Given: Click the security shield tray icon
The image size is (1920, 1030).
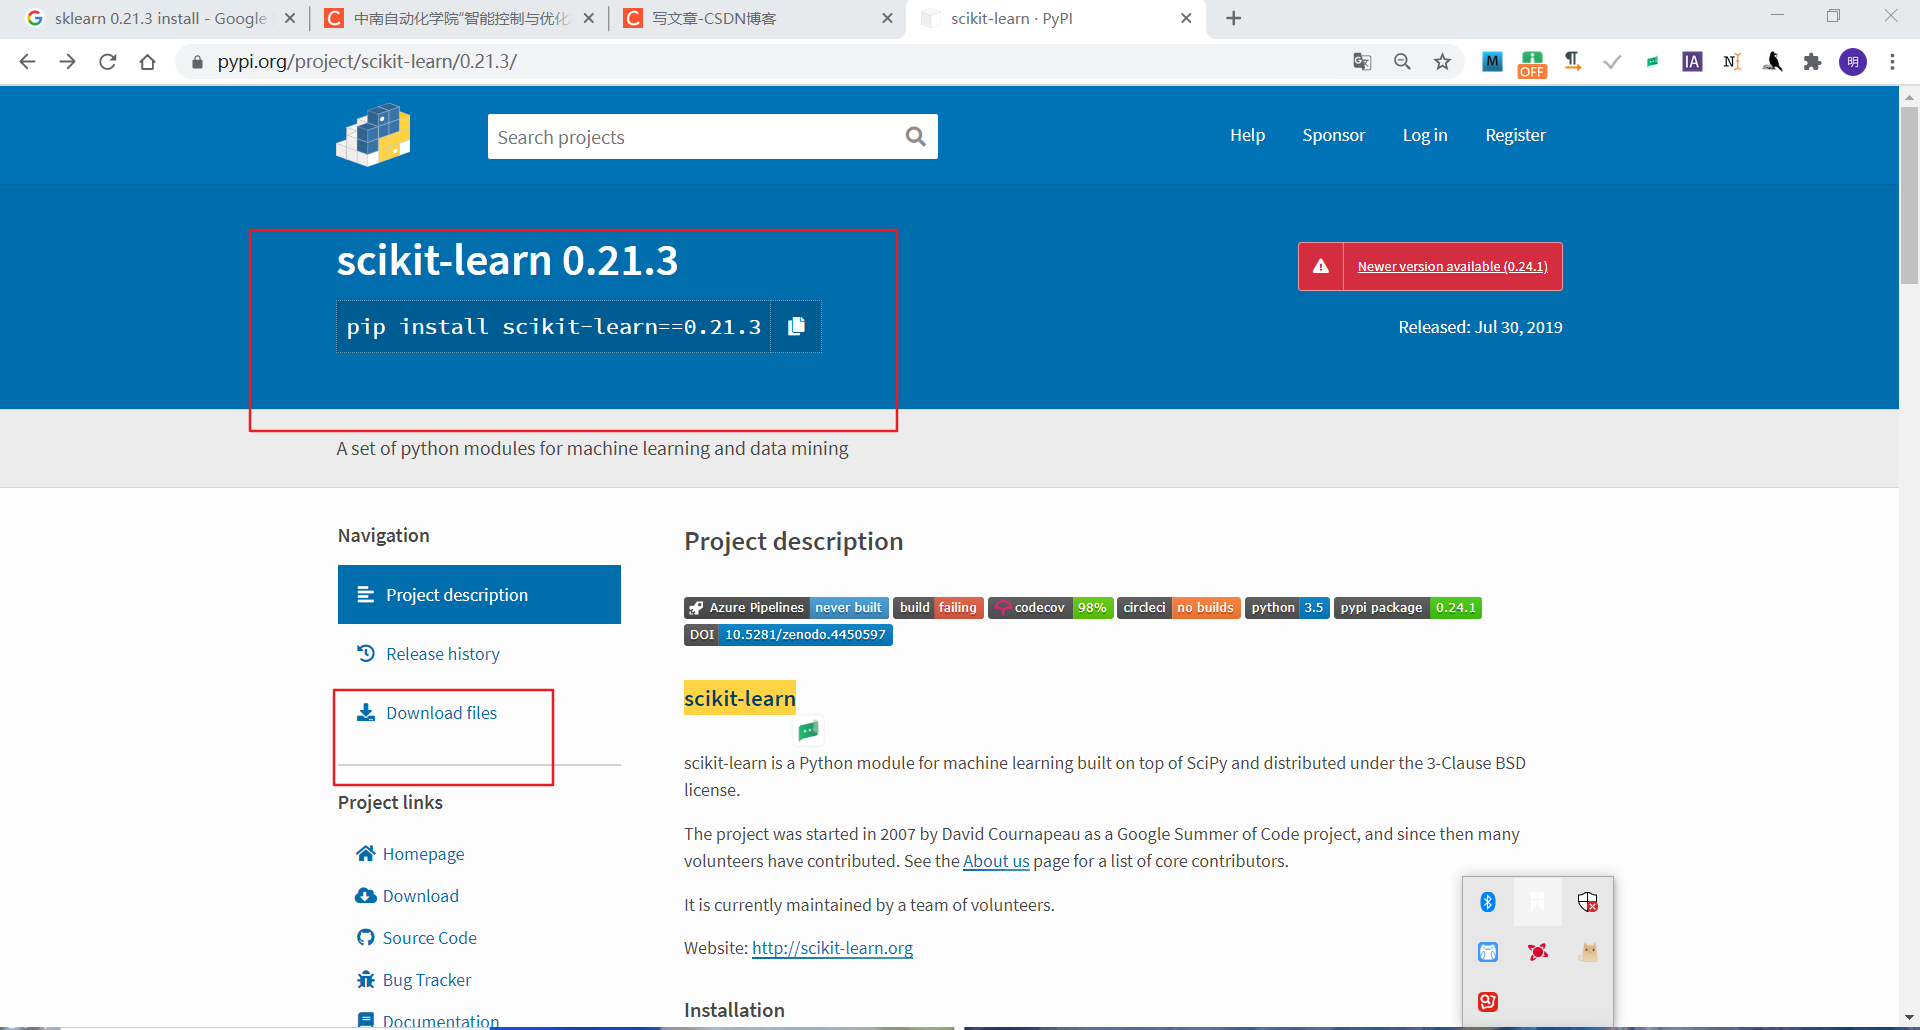Looking at the screenshot, I should pos(1588,902).
